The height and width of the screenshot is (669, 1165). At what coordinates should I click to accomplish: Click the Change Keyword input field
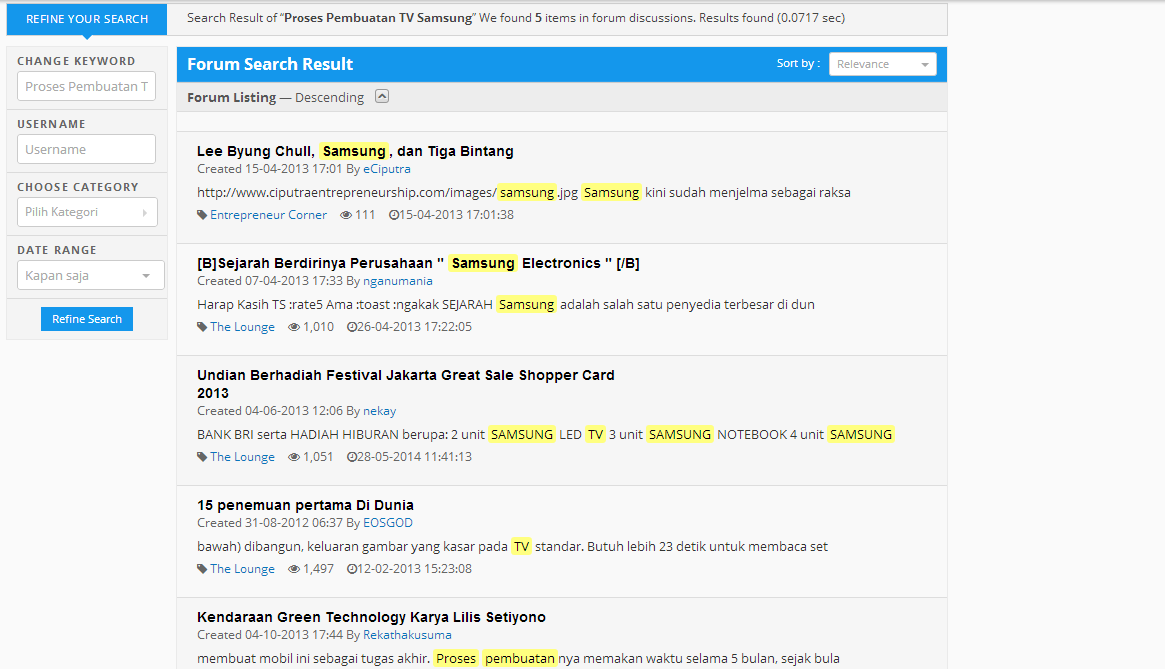[x=86, y=86]
